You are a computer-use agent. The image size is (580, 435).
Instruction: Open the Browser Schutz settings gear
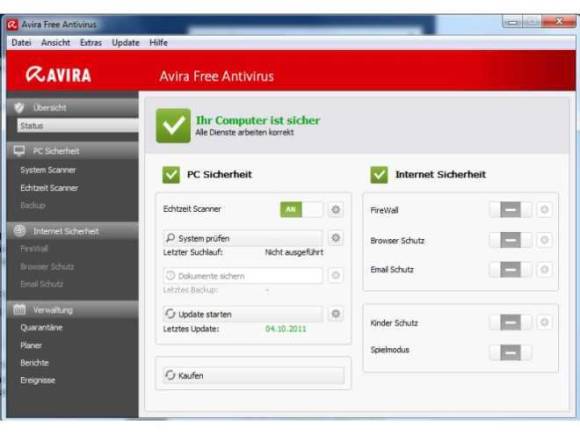pos(544,240)
